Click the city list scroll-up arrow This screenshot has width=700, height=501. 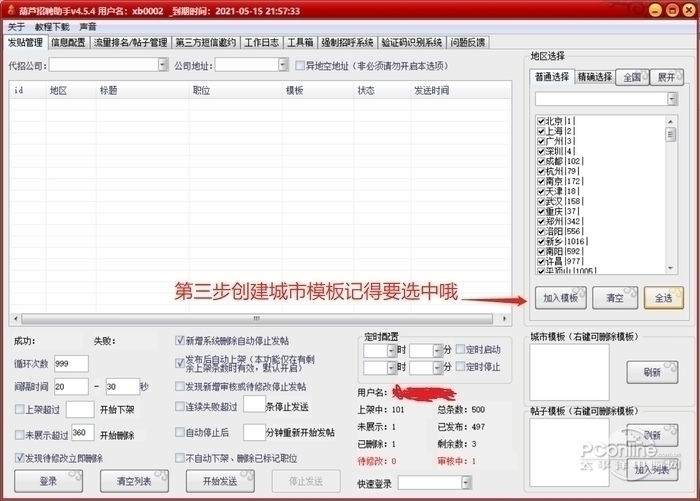(670, 121)
